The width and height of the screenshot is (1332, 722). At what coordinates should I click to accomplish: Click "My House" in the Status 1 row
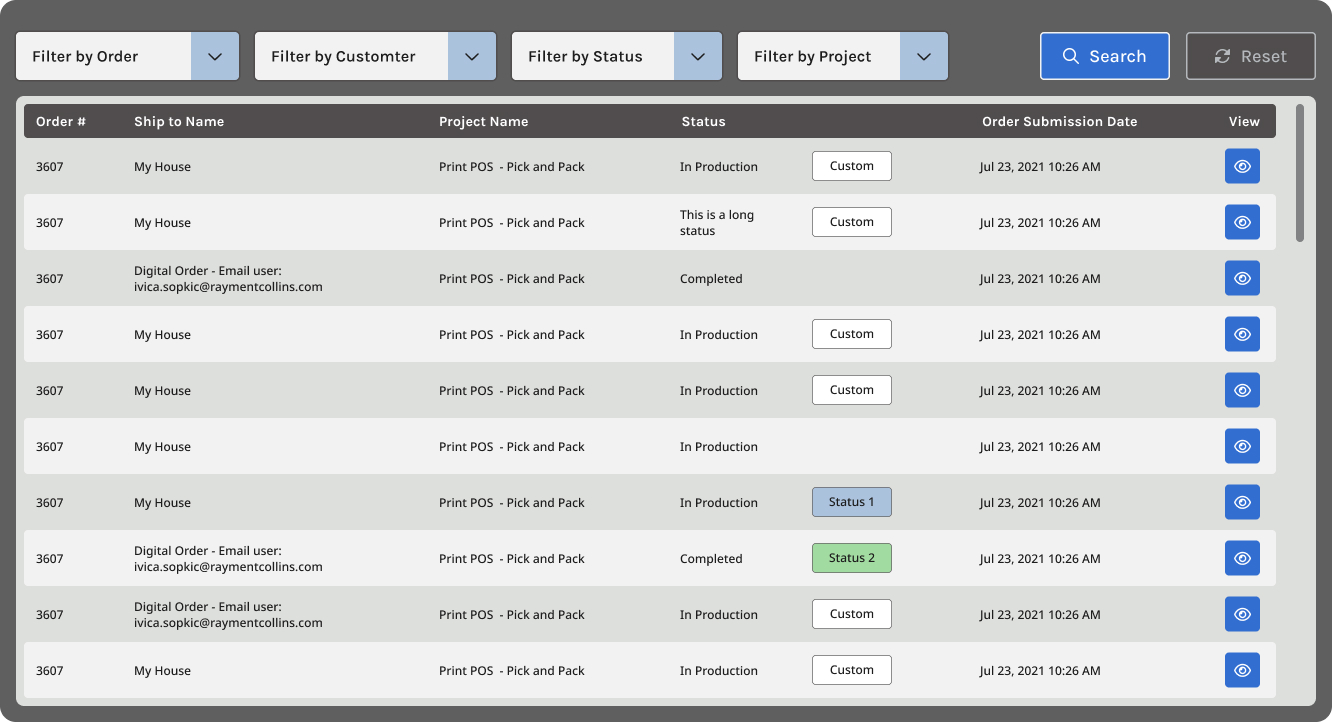(162, 503)
